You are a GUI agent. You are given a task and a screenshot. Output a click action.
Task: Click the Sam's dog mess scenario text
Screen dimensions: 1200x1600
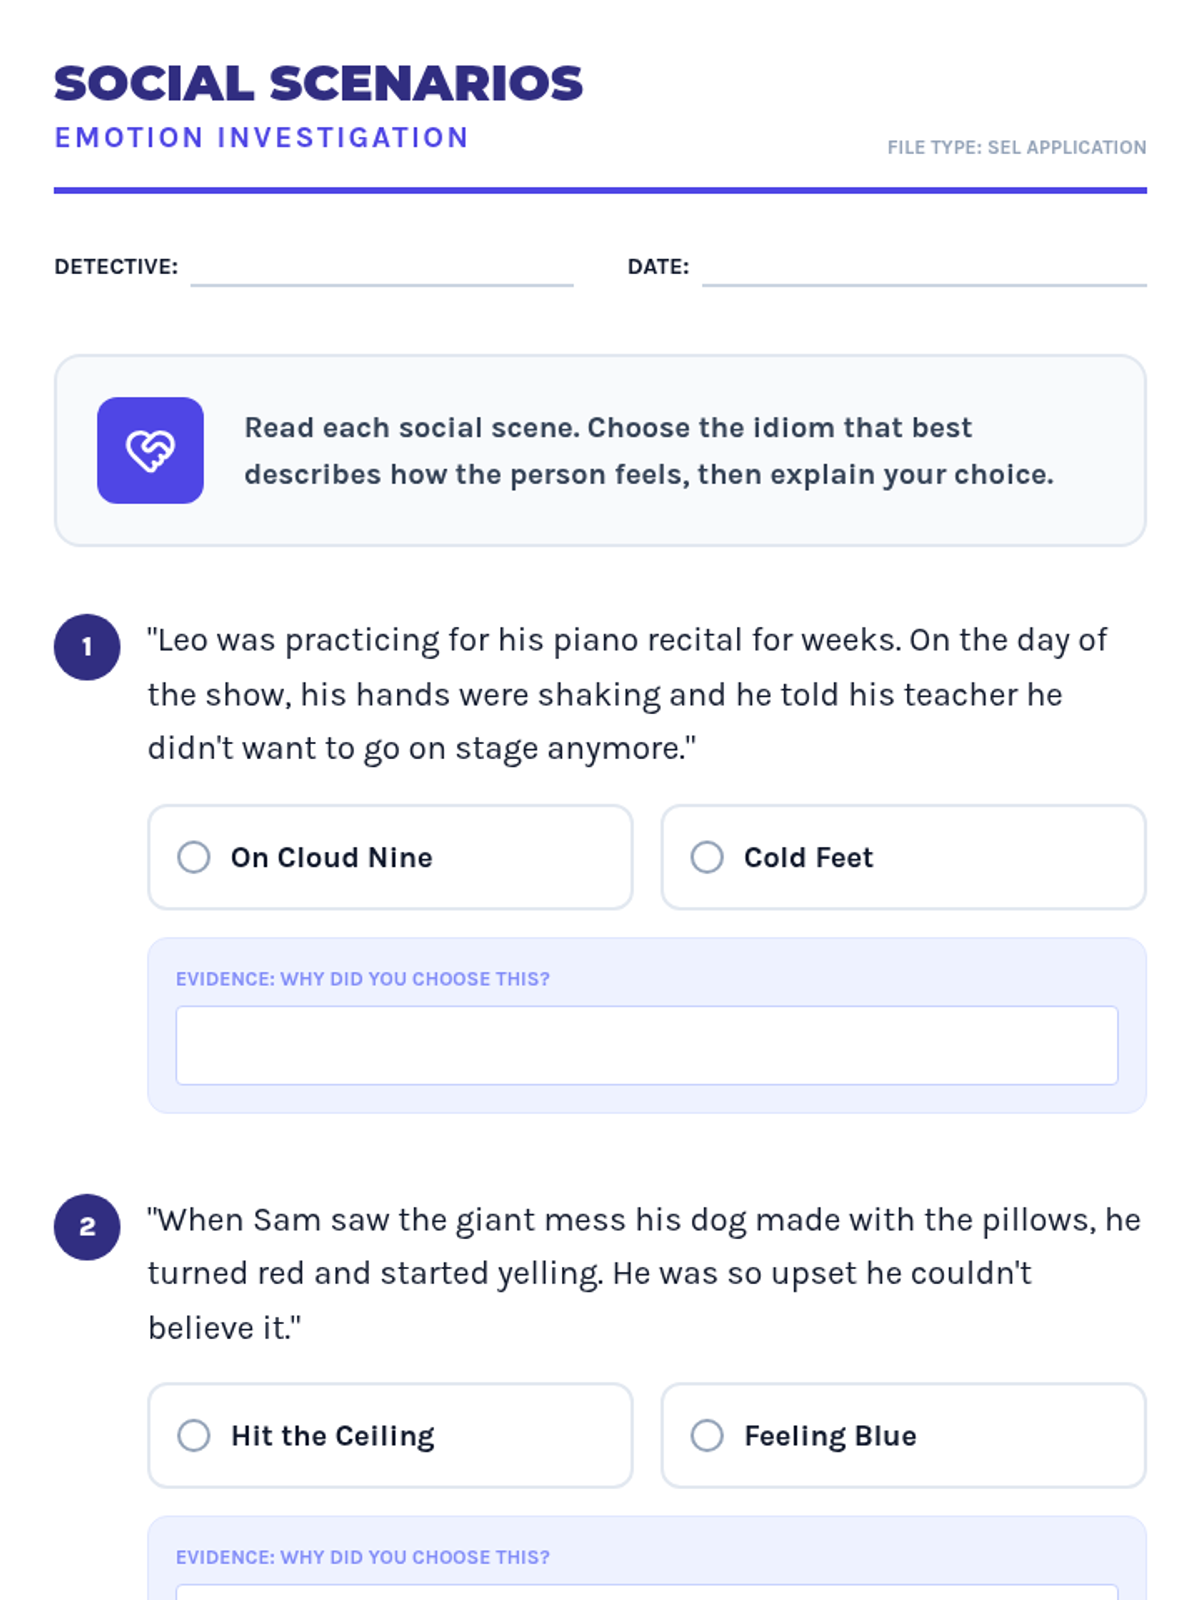tap(644, 1273)
